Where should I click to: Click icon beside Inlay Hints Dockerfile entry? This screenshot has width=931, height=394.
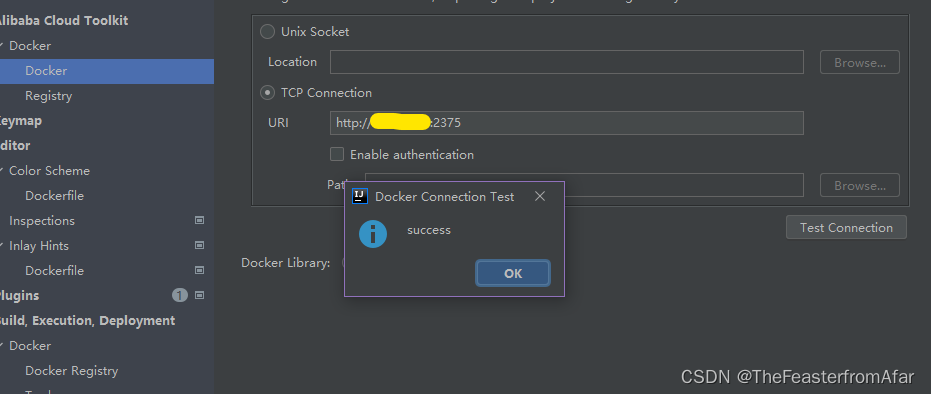[200, 270]
